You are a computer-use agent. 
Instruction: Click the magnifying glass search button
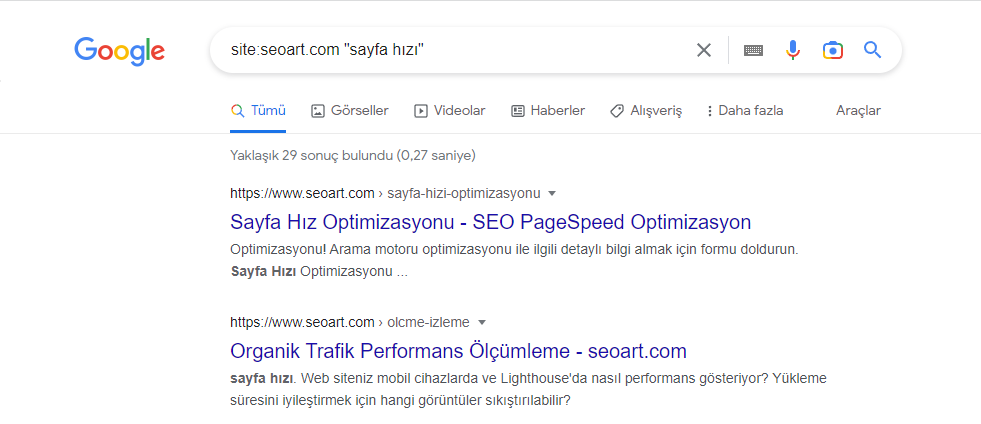[872, 50]
